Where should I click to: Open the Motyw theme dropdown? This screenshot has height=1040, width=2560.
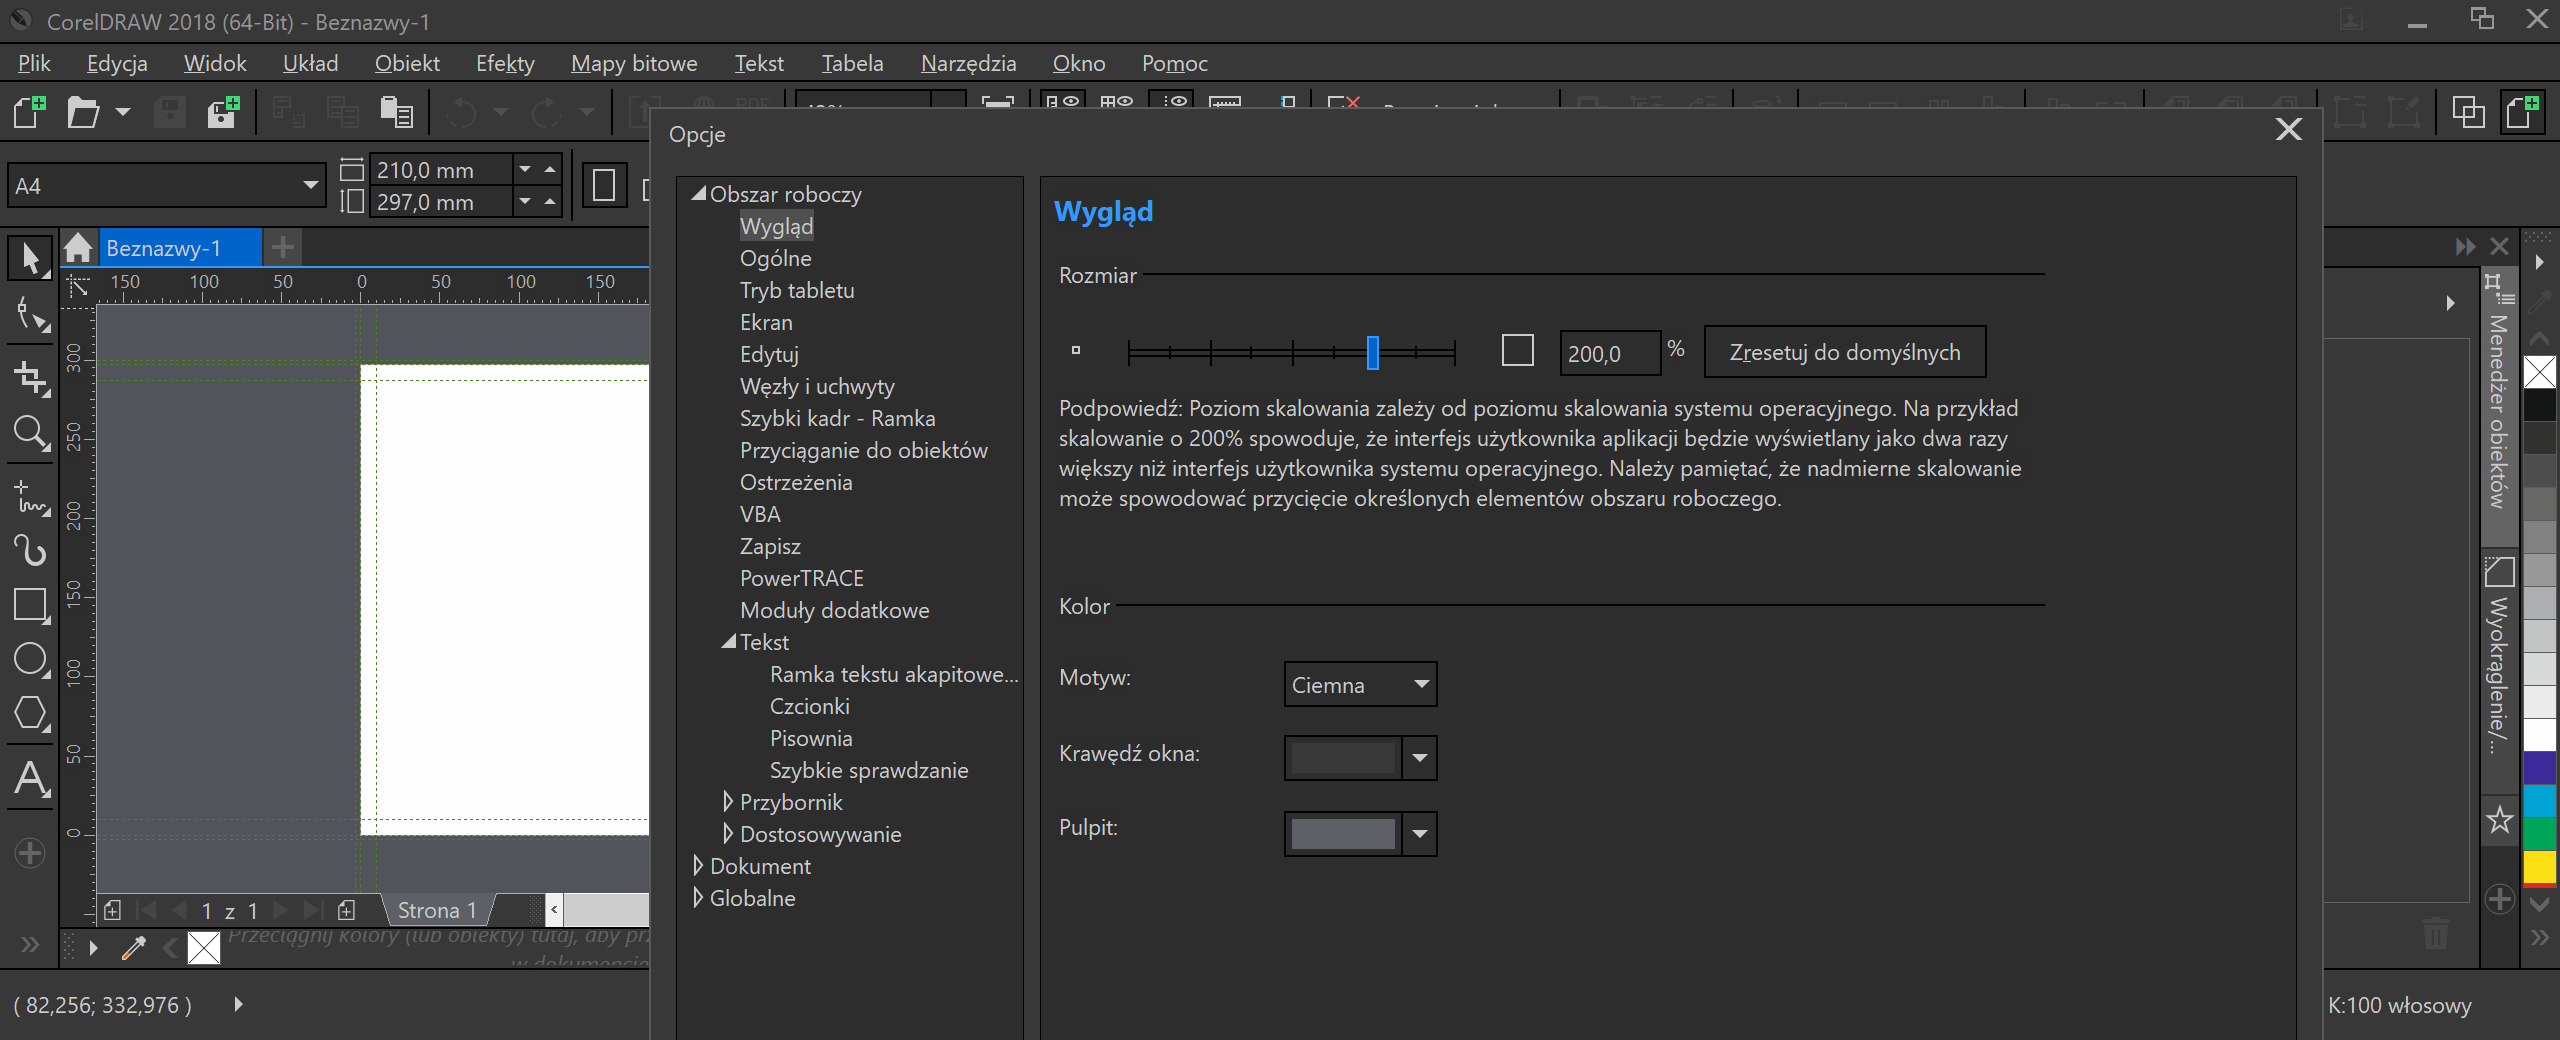(x=1360, y=685)
